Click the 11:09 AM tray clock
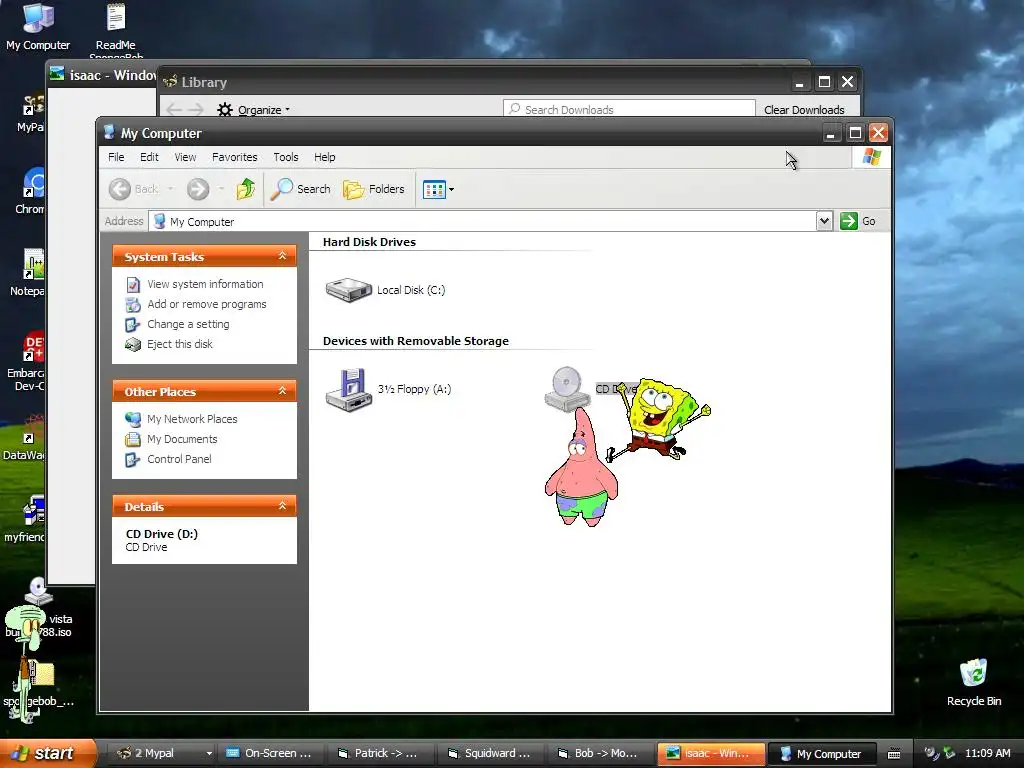The image size is (1024, 768). [987, 753]
